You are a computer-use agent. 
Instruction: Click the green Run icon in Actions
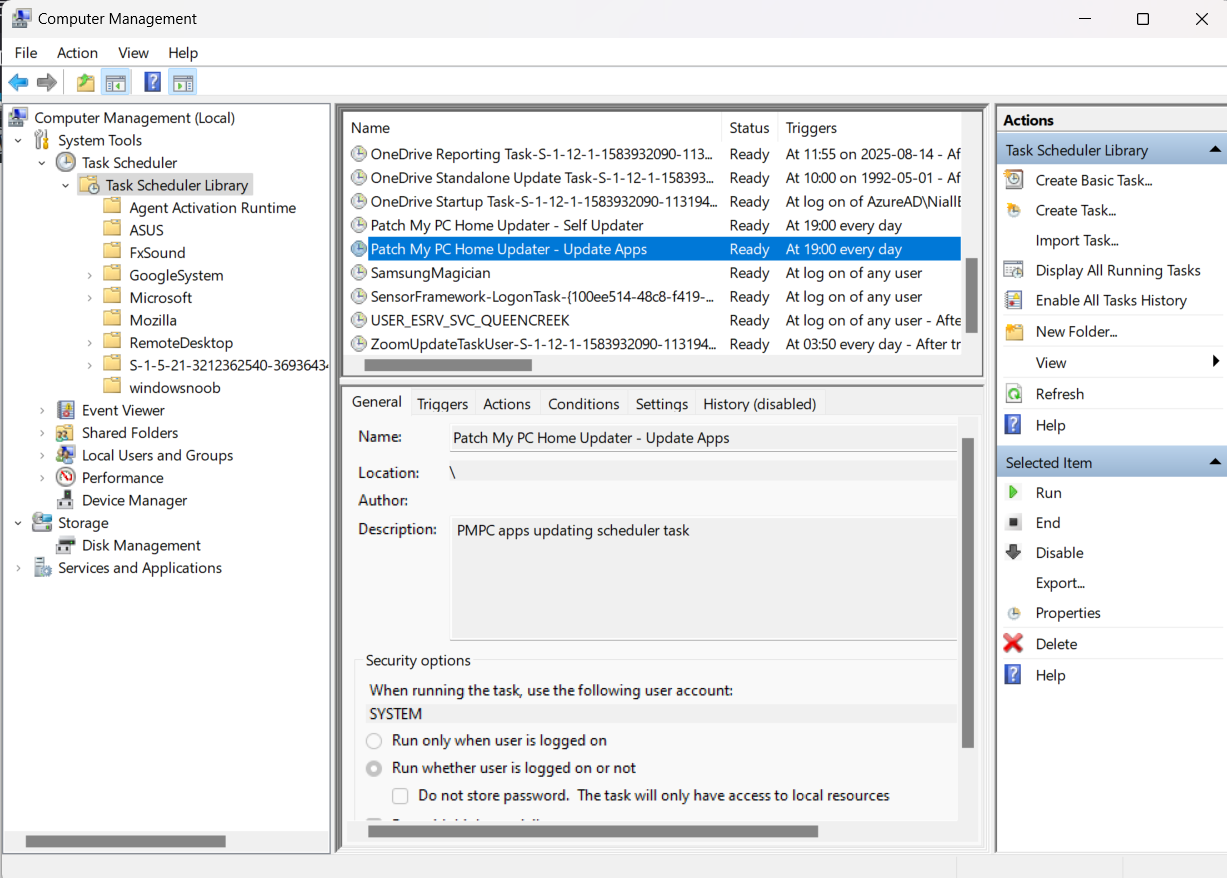(x=1013, y=493)
